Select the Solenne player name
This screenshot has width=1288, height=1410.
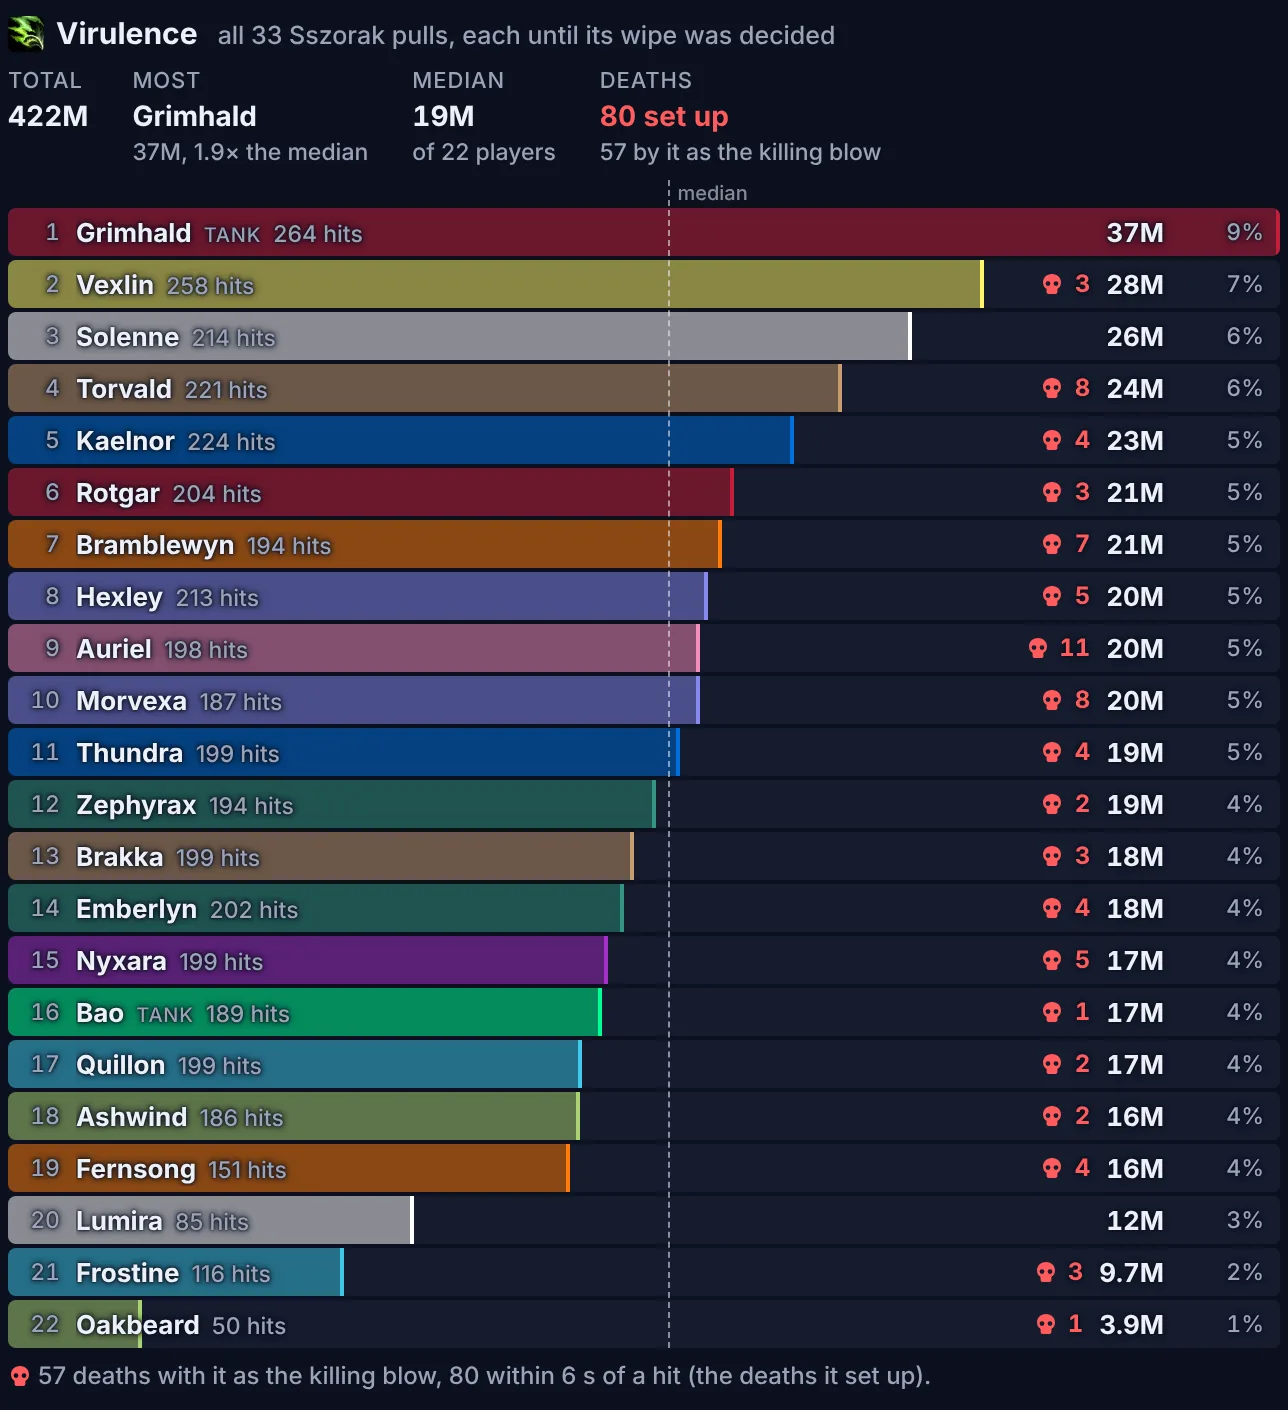click(127, 337)
